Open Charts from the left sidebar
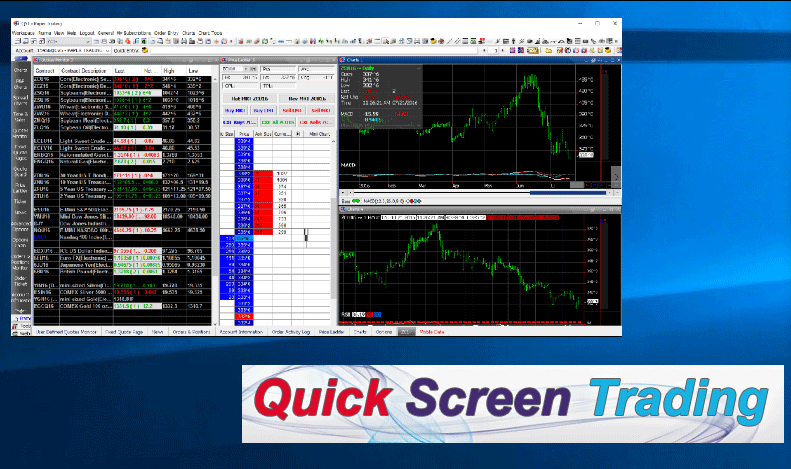The height and width of the screenshot is (469, 791). tap(20, 72)
